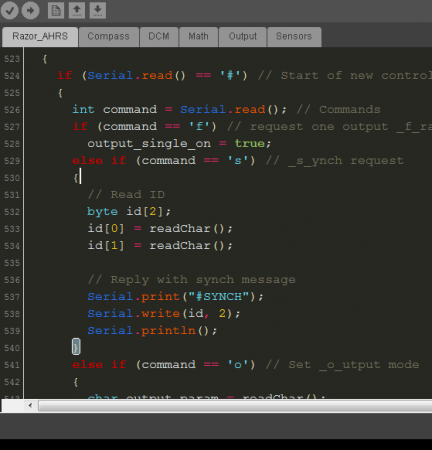The image size is (432, 450).
Task: Open the Compass tab
Action: [108, 36]
